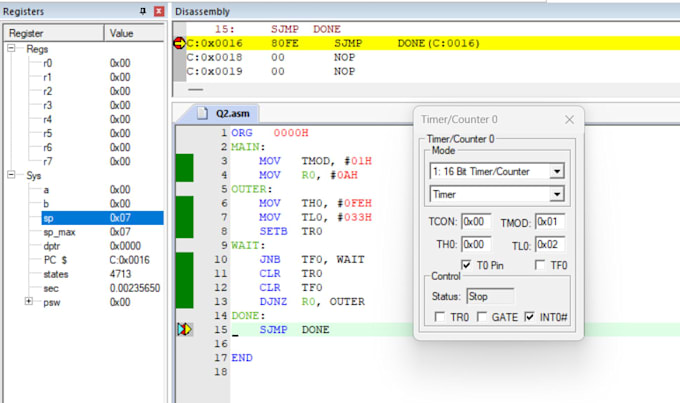Pin the Registers panel with the pushpin icon
This screenshot has height=403, width=680.
click(143, 11)
